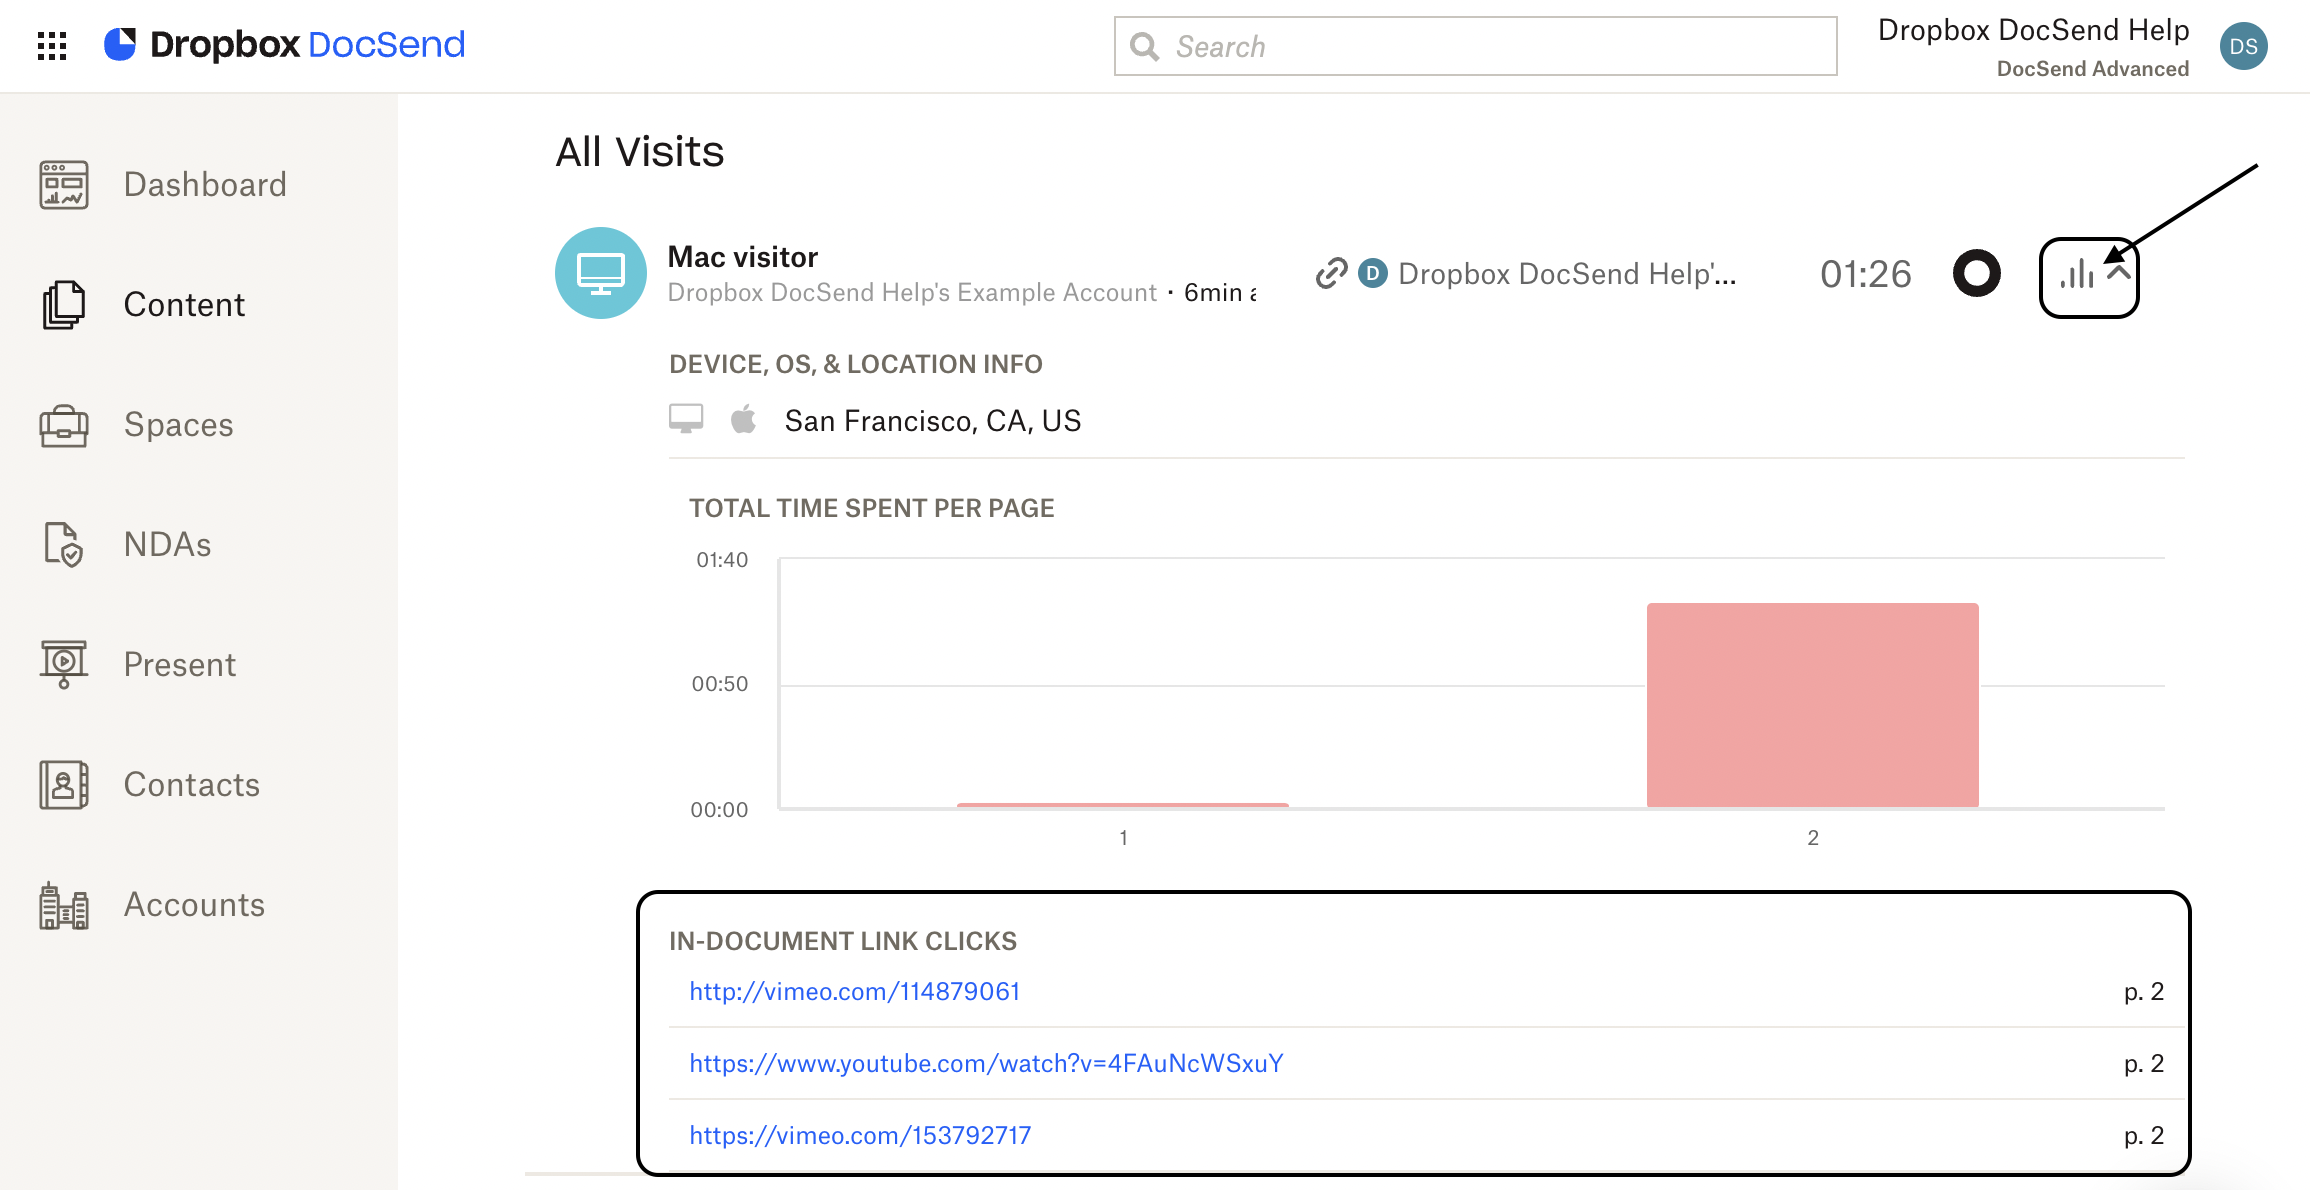2310x1190 pixels.
Task: Open the vimeo.com/153792717 link
Action: 860,1135
